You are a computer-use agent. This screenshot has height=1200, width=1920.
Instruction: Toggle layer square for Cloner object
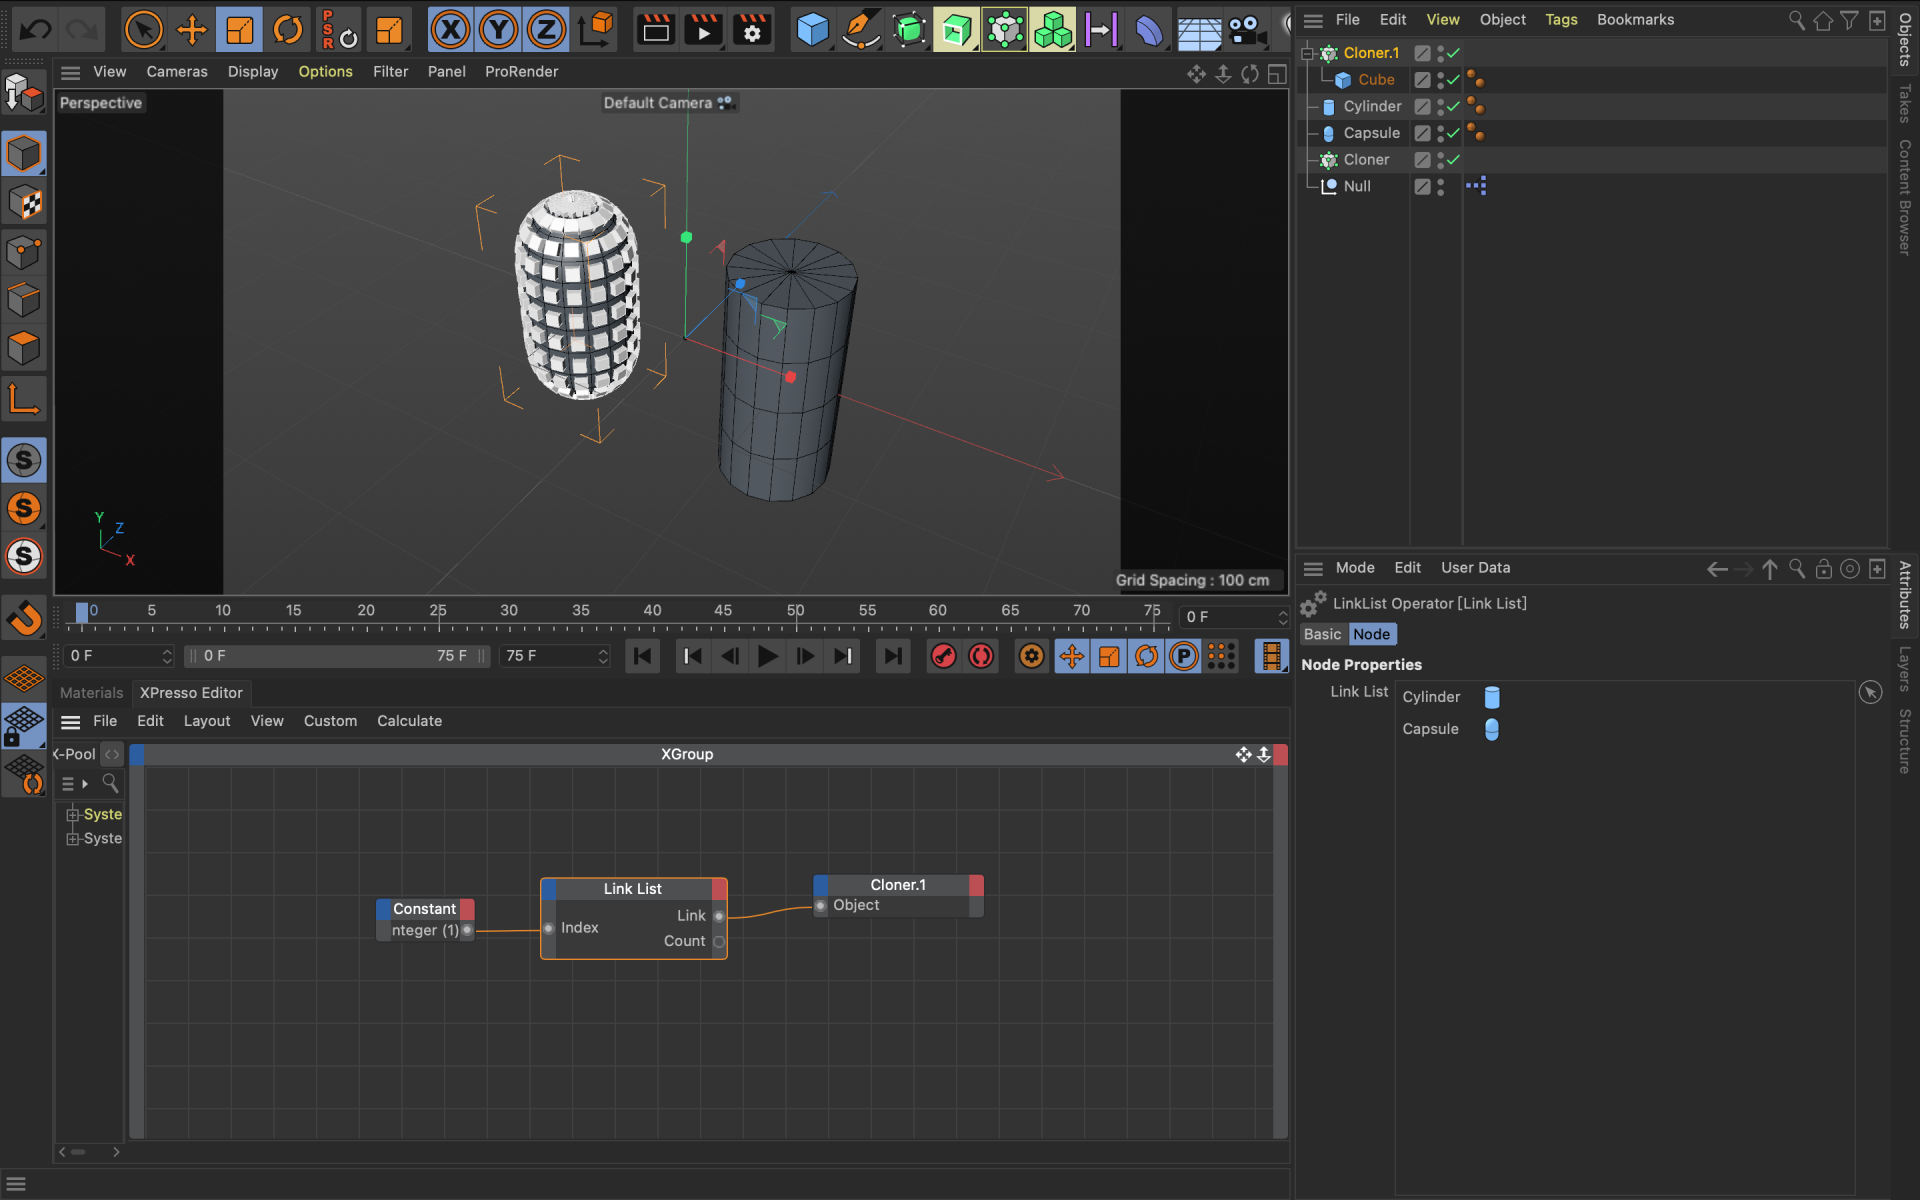coord(1422,160)
